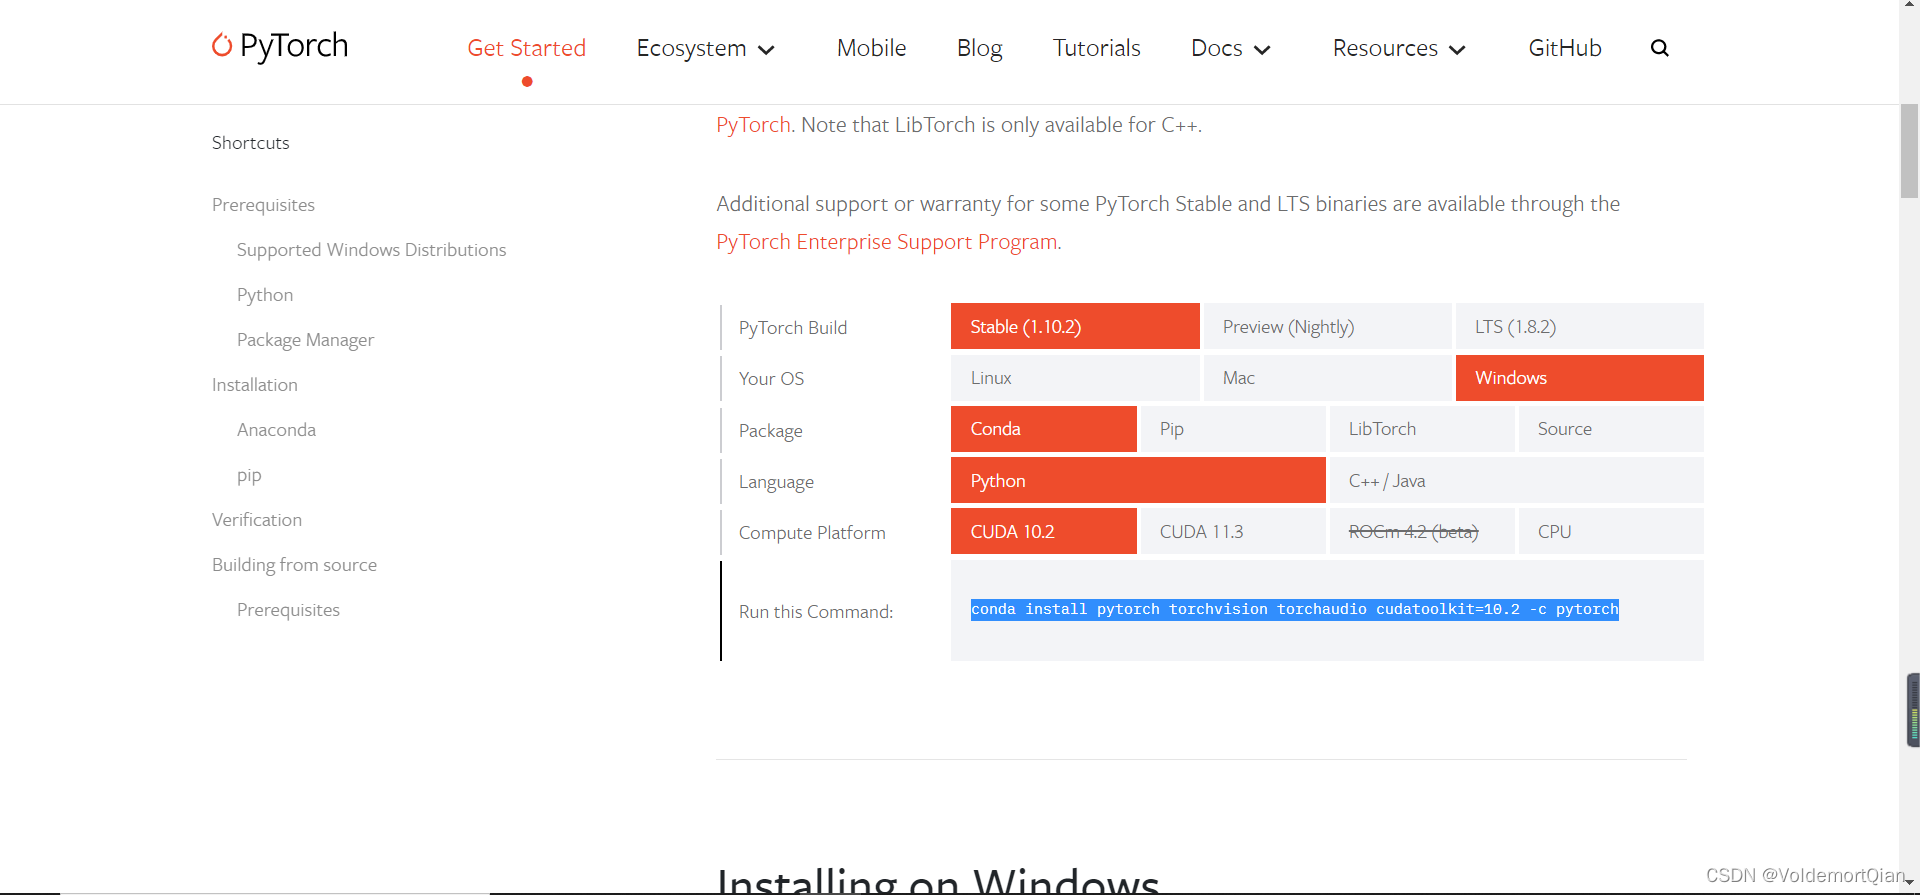Viewport: 1920px width, 895px height.
Task: Click the Shortcuts sidebar heading
Action: pyautogui.click(x=251, y=143)
